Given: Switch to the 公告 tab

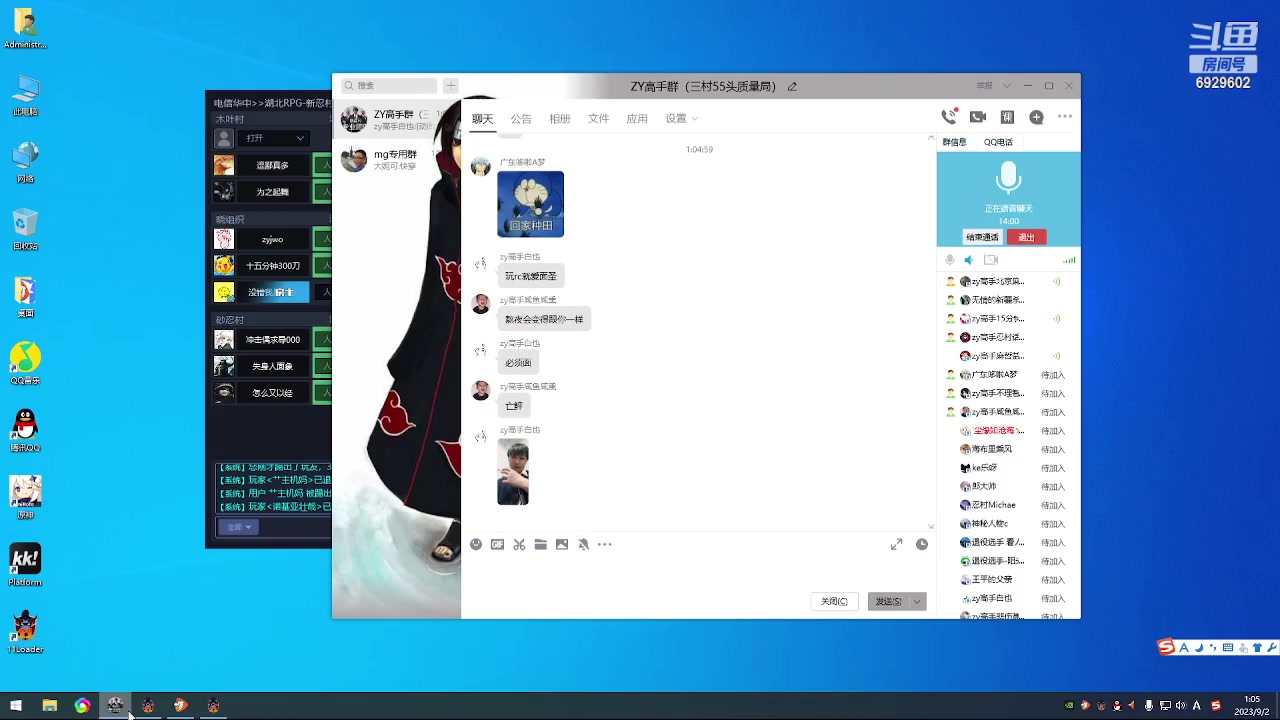Looking at the screenshot, I should [521, 118].
